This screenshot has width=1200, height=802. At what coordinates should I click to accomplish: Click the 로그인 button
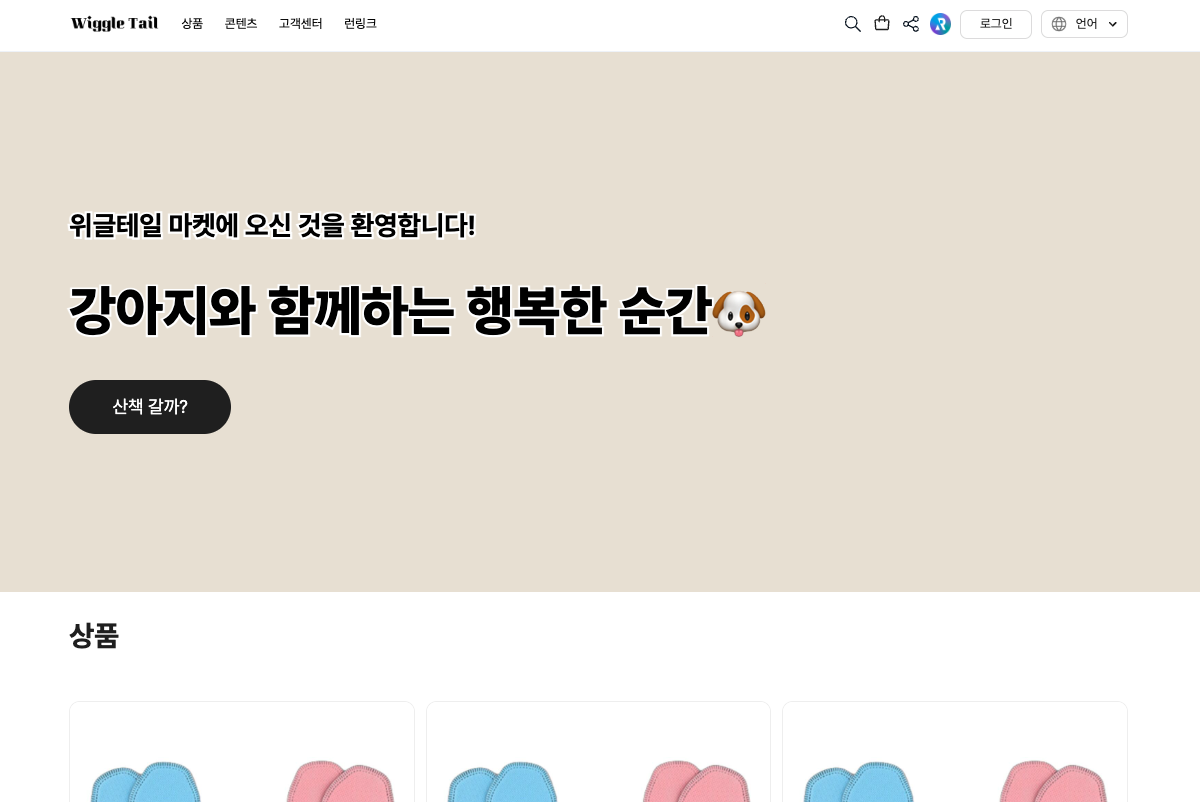(x=996, y=24)
